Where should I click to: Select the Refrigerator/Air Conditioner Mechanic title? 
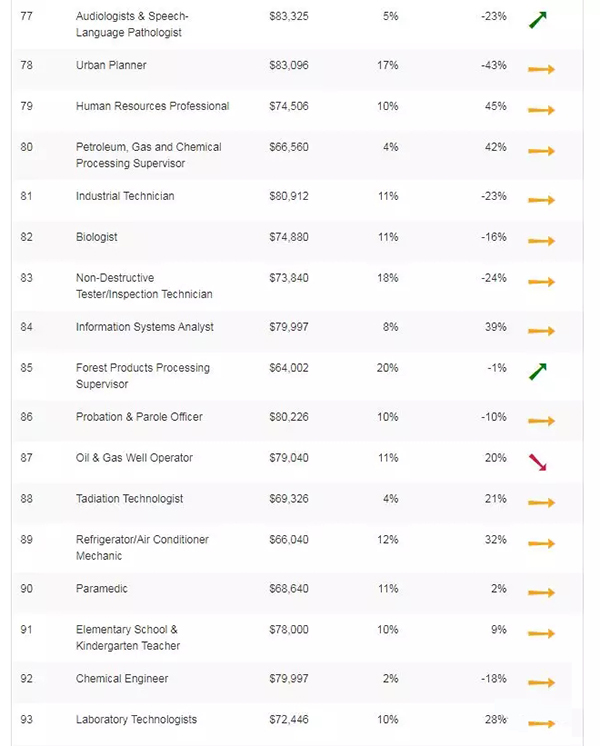pyautogui.click(x=142, y=547)
